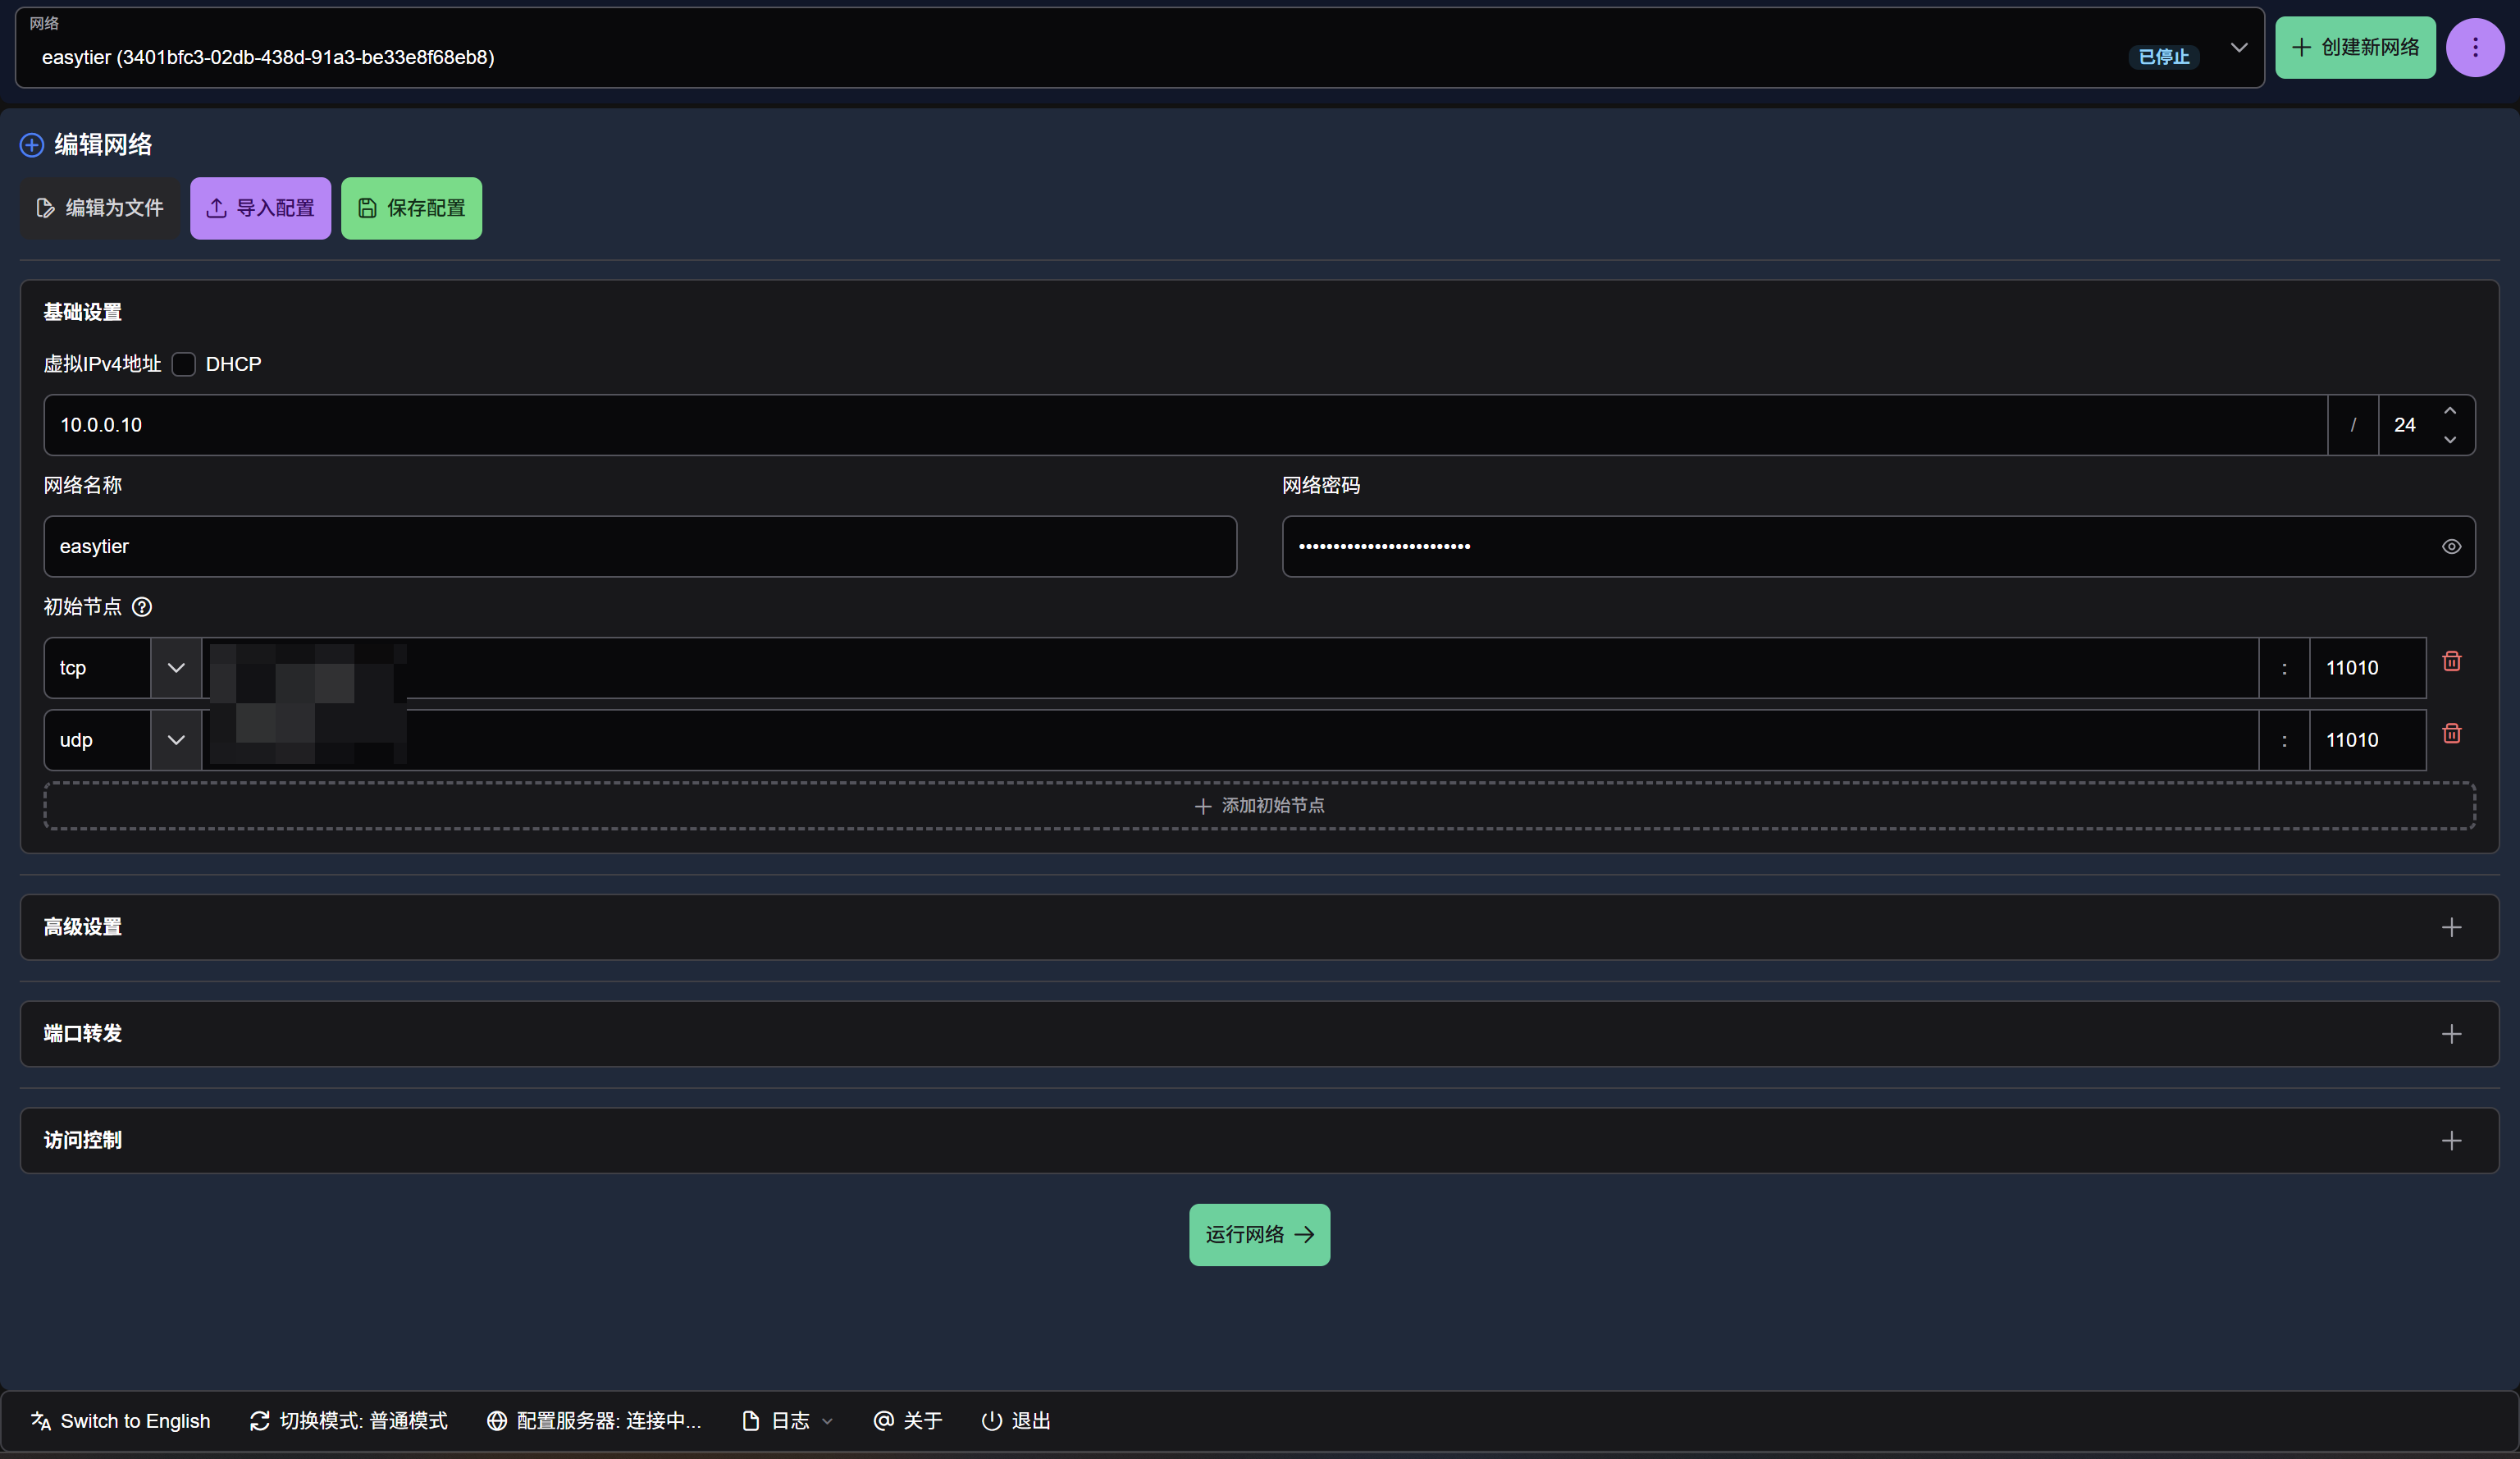The height and width of the screenshot is (1459, 2520).
Task: Click the 创建新网络 button
Action: [2355, 47]
